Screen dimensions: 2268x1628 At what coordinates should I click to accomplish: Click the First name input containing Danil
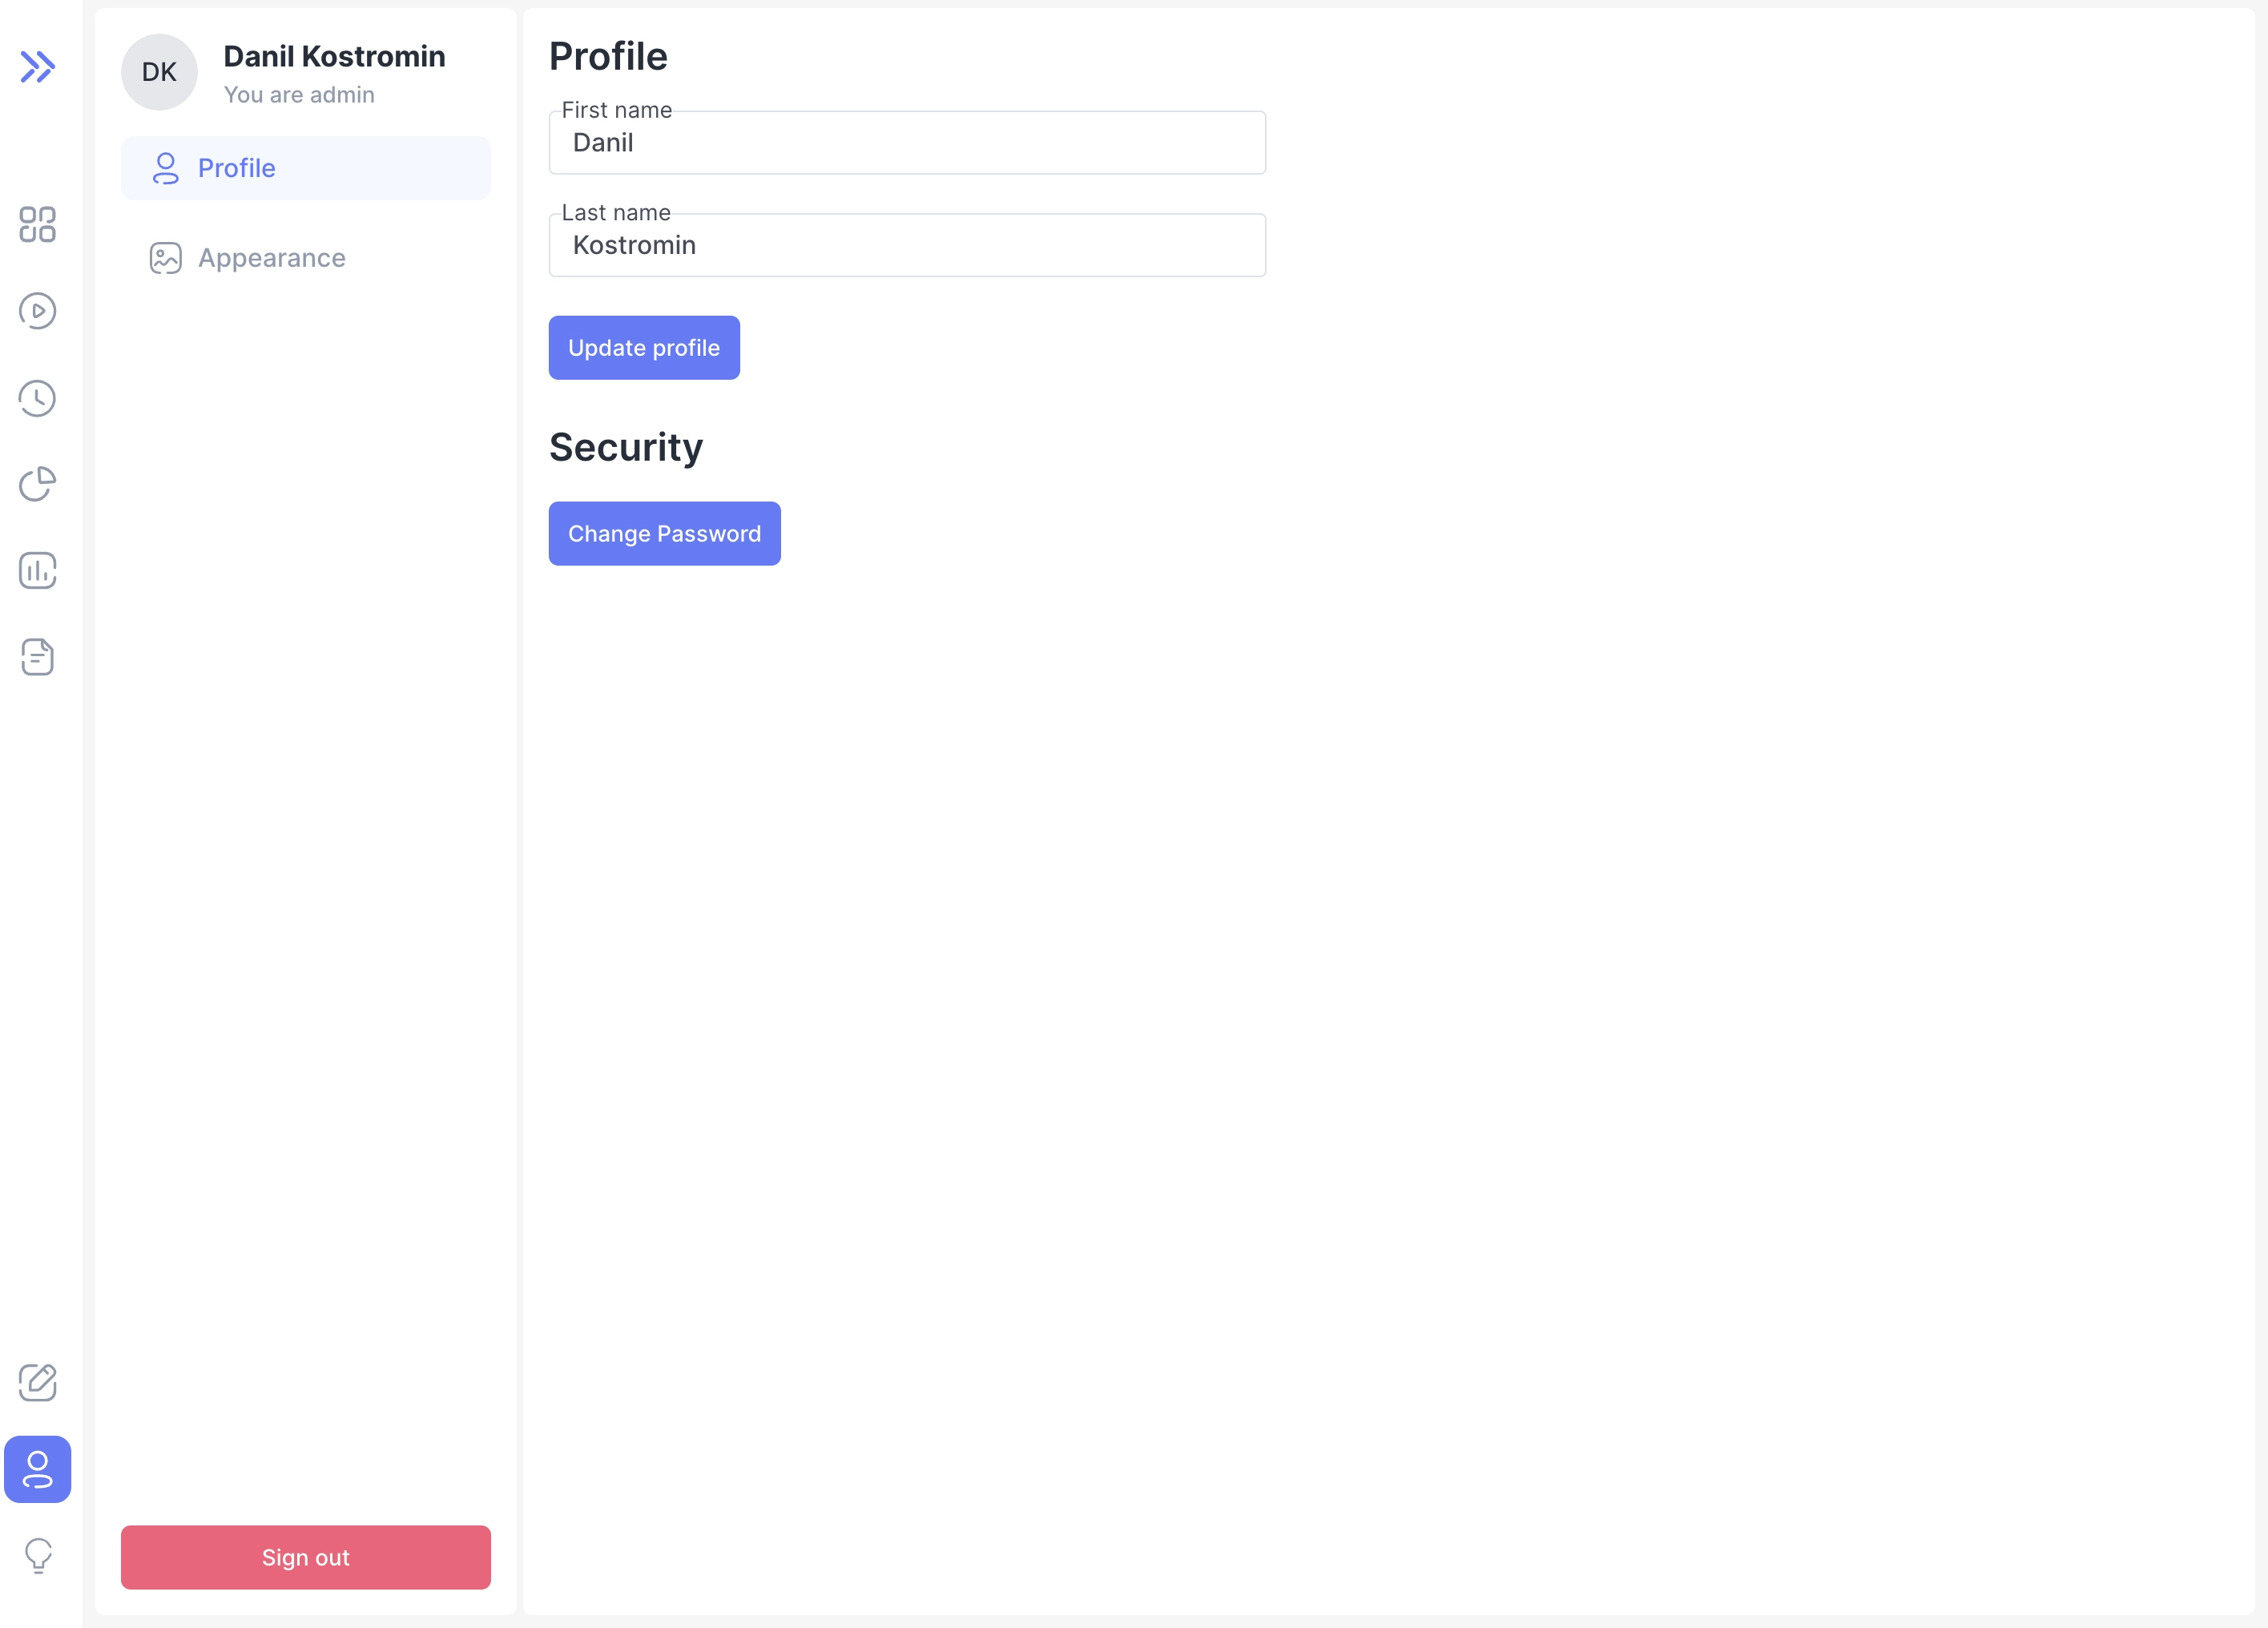point(906,143)
